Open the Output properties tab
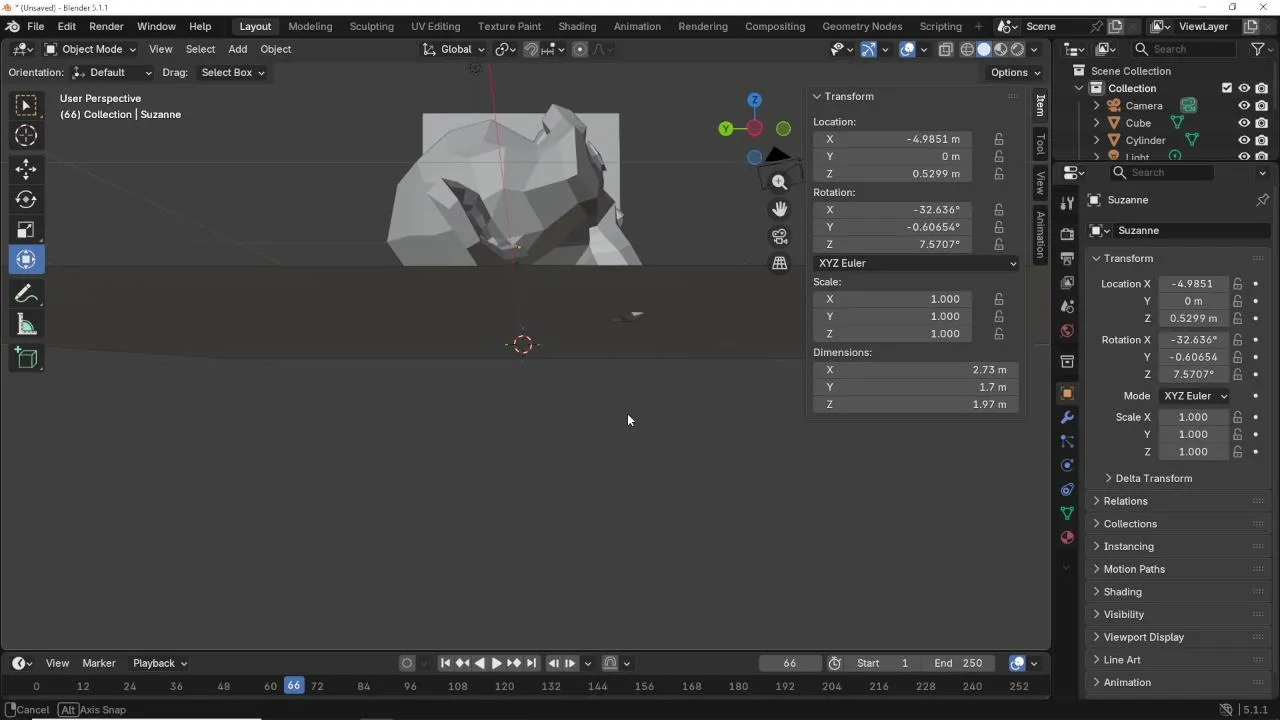The height and width of the screenshot is (720, 1280). coord(1067,258)
